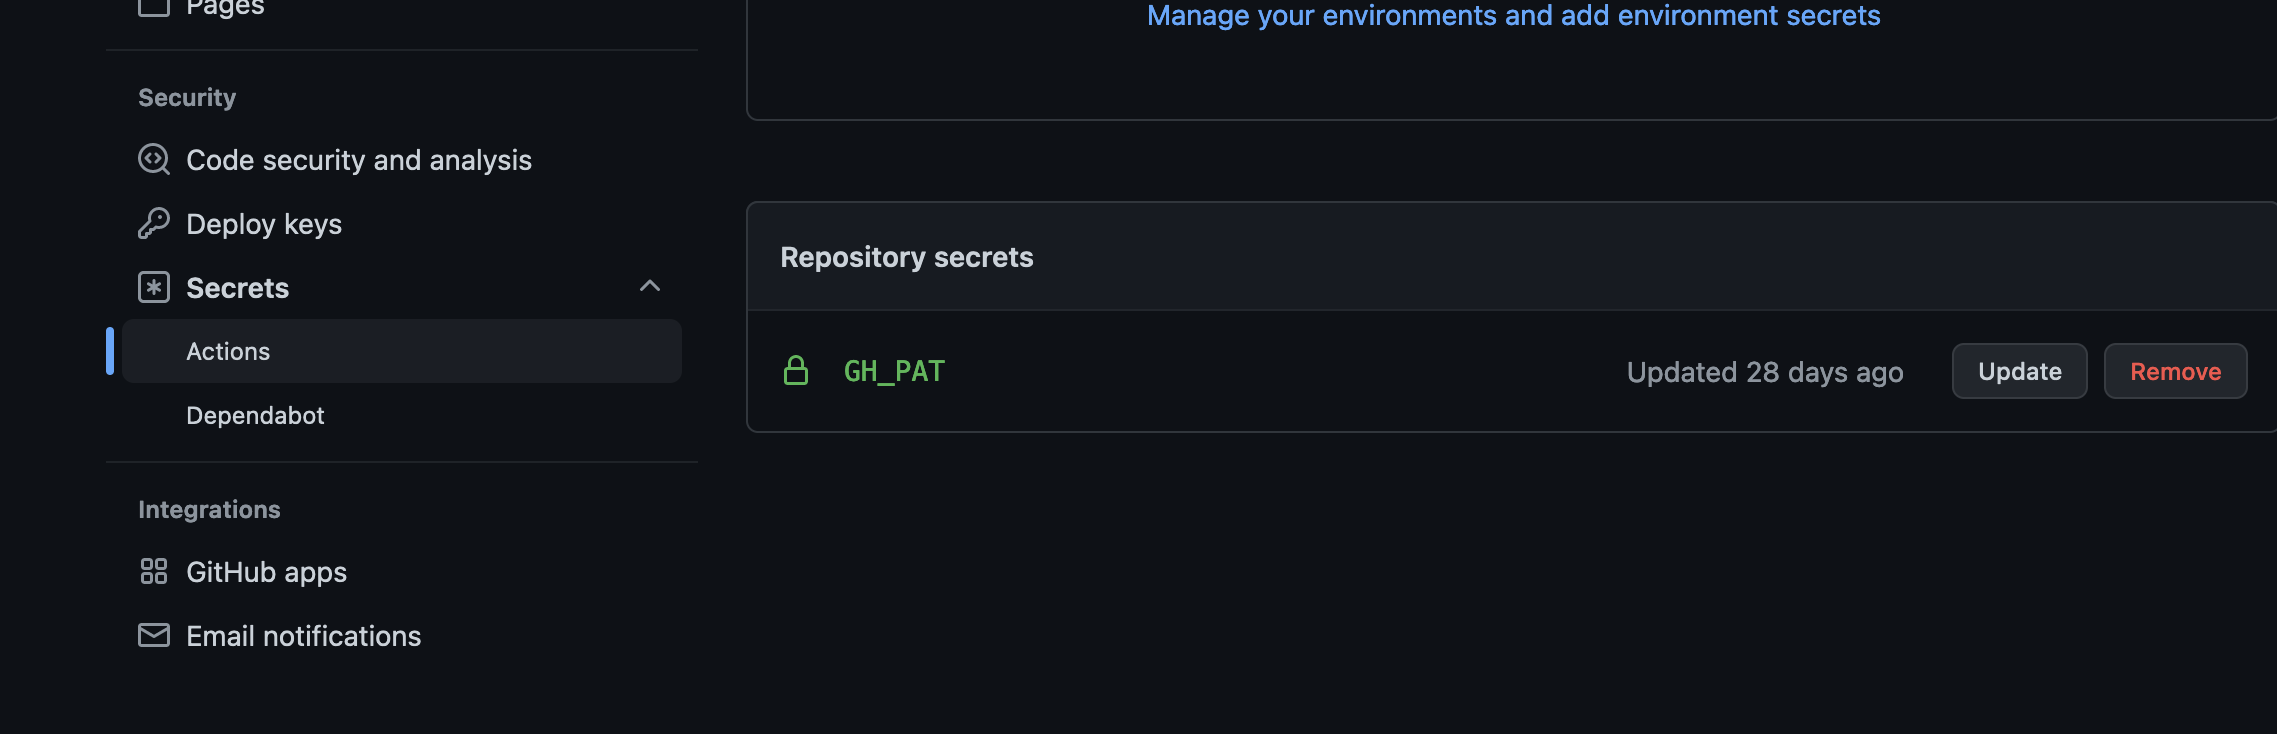Click the Code security shield icon
The width and height of the screenshot is (2277, 734).
153,160
